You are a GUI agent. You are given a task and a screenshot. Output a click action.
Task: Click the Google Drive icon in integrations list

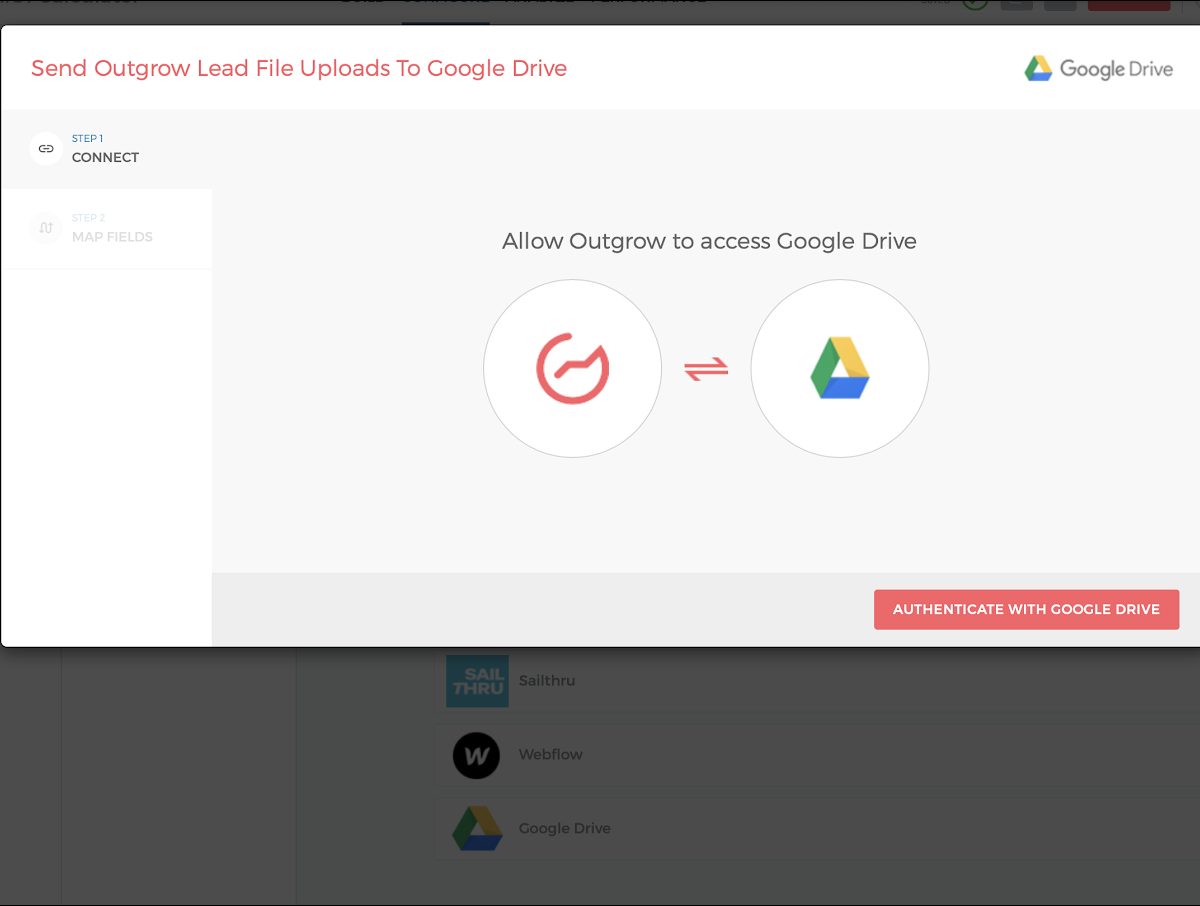point(477,828)
